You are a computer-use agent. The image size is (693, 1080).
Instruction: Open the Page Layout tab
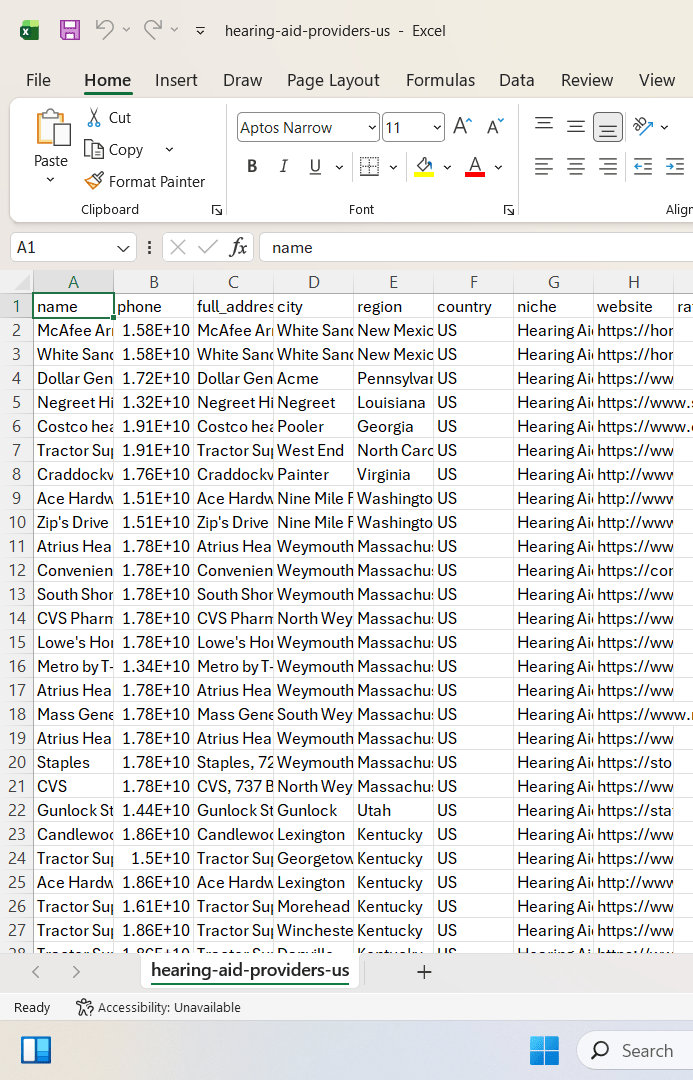[333, 81]
